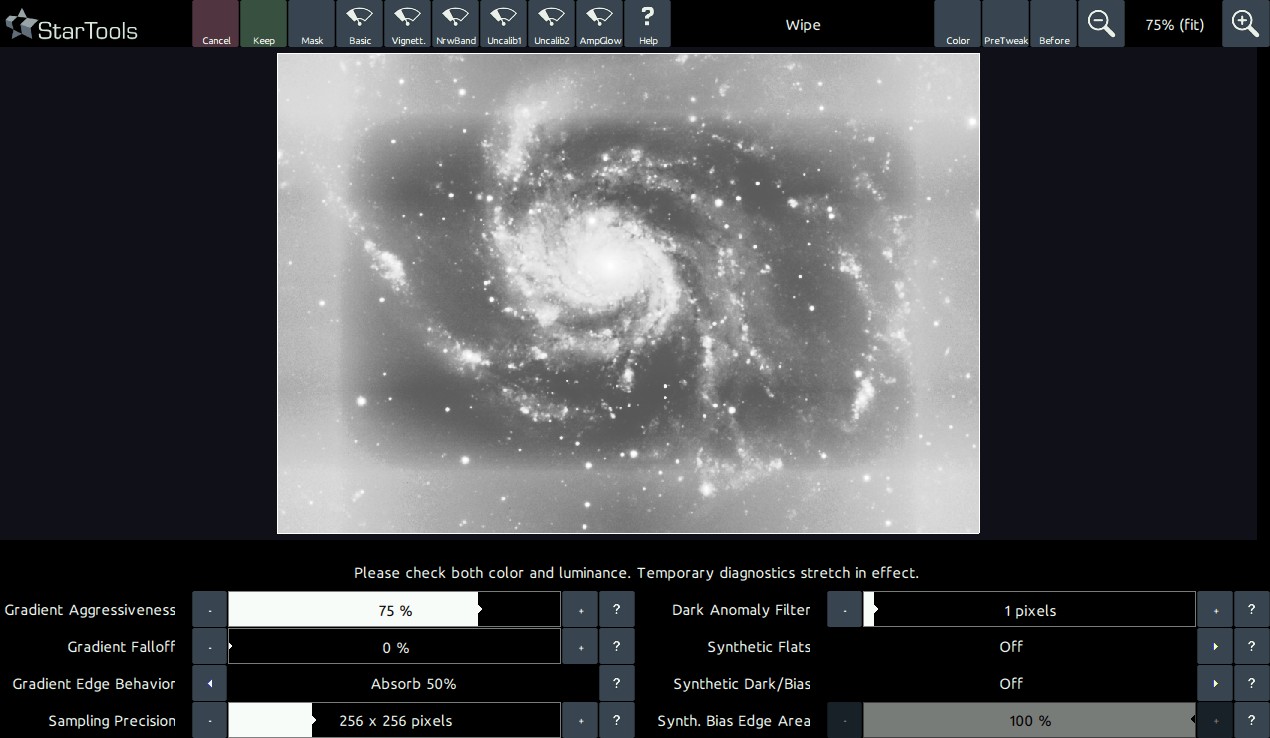This screenshot has height=738, width=1270.
Task: Apply the Vignetting preset
Action: 407,24
